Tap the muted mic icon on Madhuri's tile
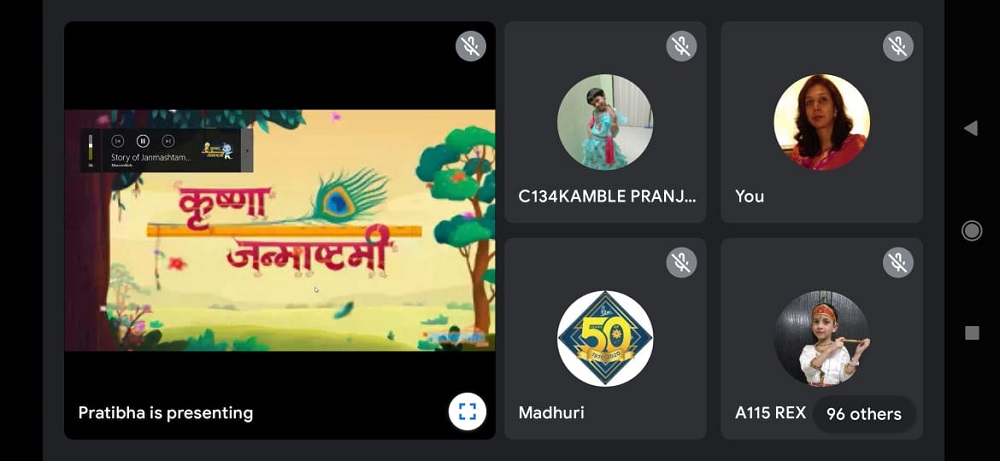The width and height of the screenshot is (1000, 461). pos(681,262)
